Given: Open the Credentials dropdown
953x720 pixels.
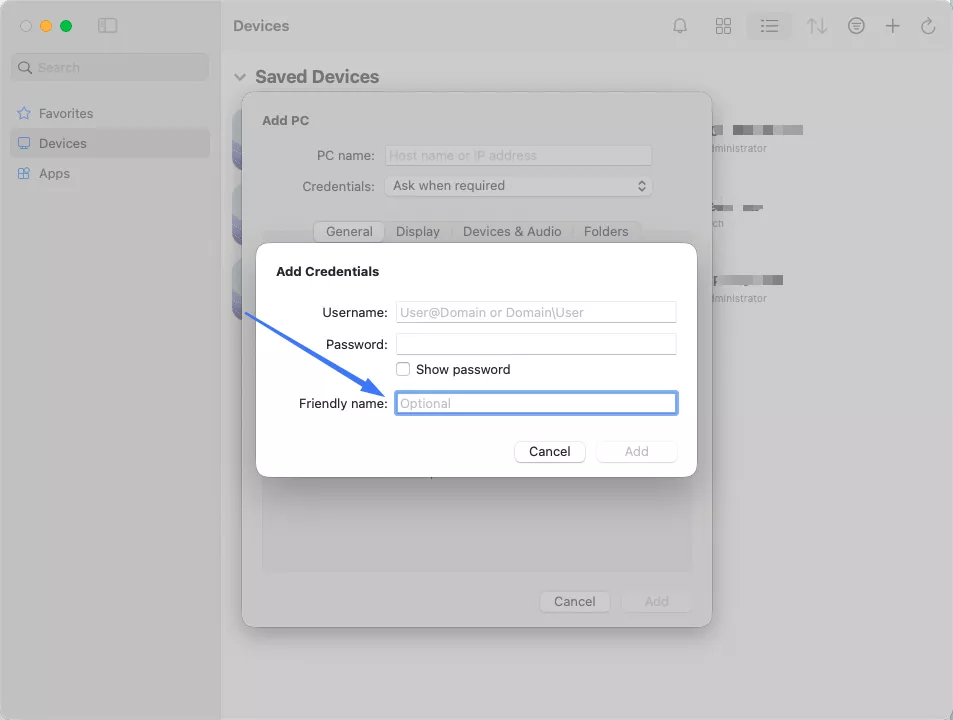Looking at the screenshot, I should click(x=518, y=186).
